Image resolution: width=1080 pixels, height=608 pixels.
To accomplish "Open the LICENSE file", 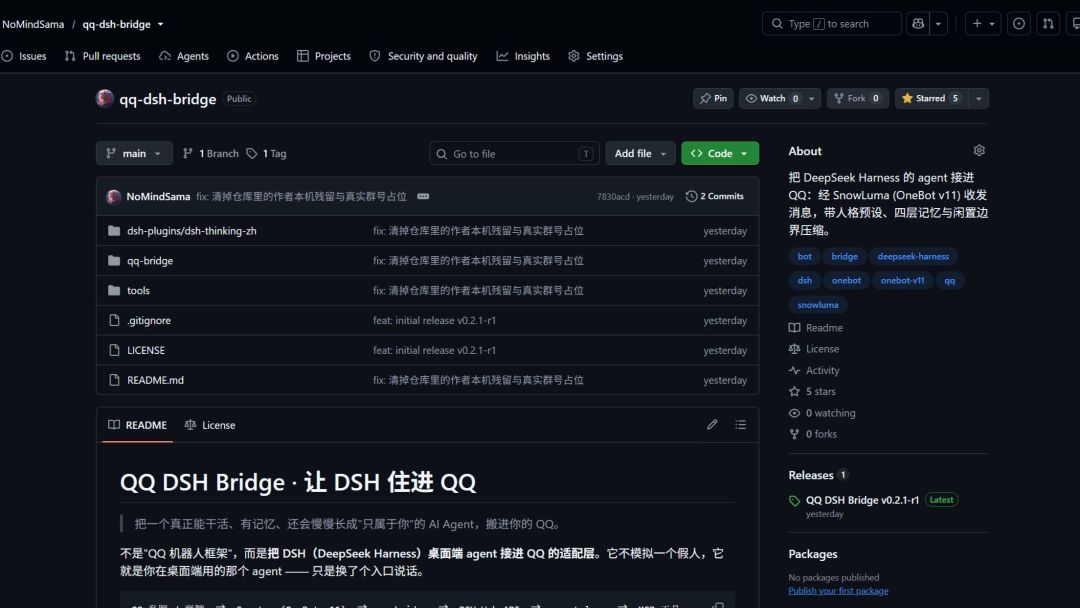I will [x=145, y=350].
